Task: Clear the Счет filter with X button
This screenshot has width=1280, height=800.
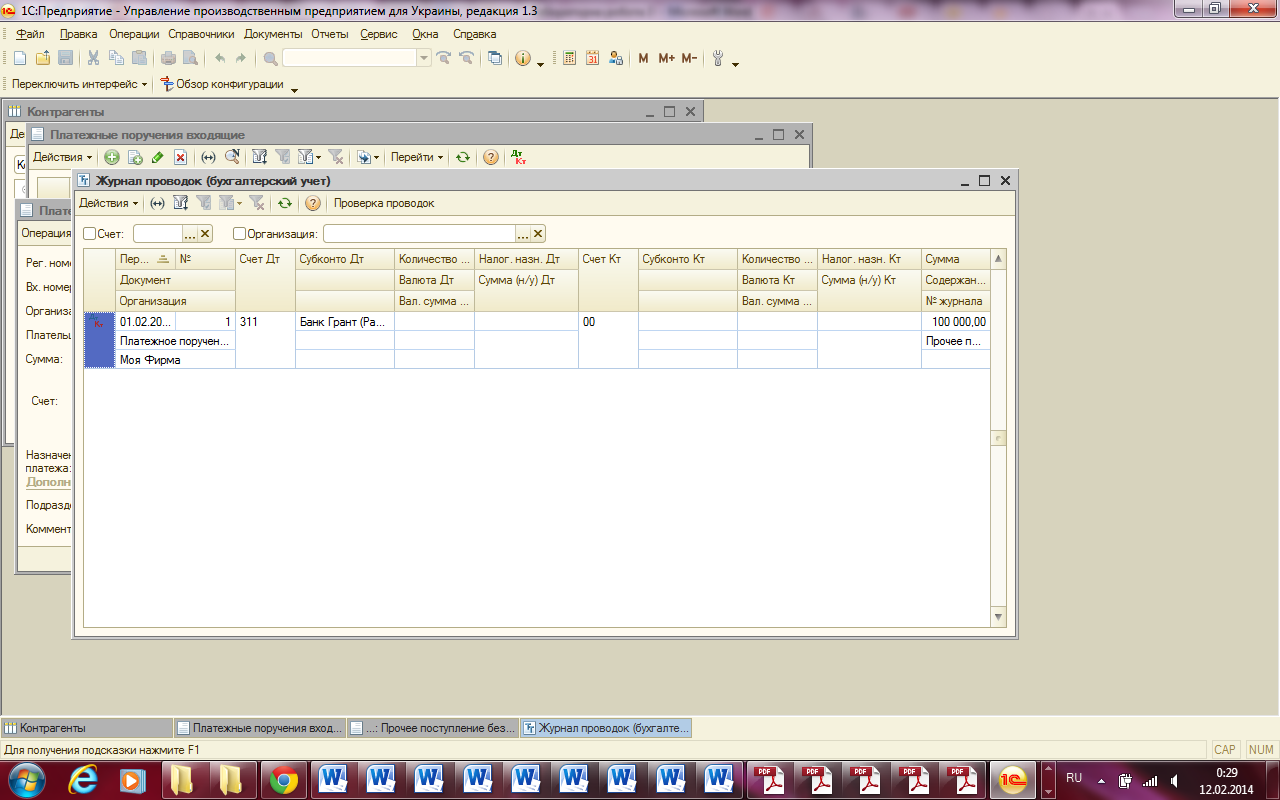Action: tap(205, 234)
